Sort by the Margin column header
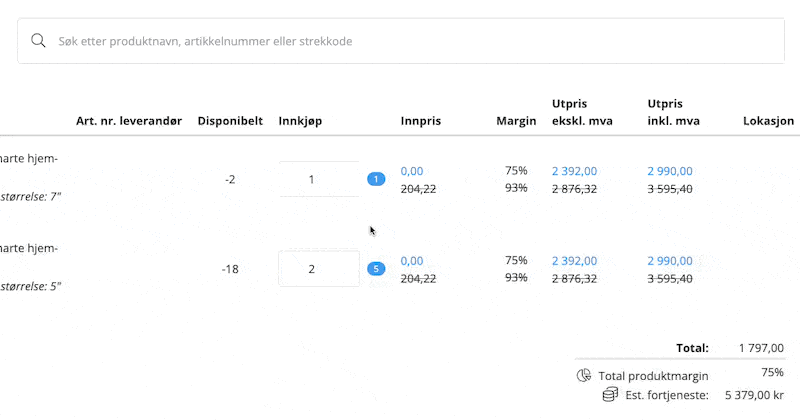The width and height of the screenshot is (800, 420). click(x=516, y=121)
